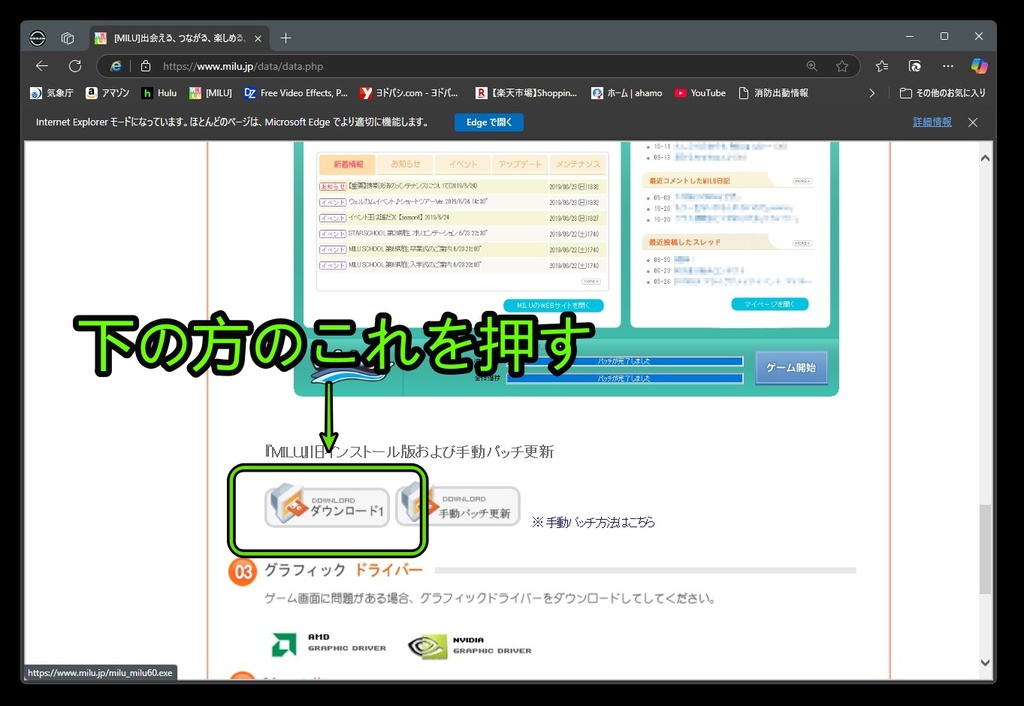
Task: Open the browser essentials icon
Action: (914, 66)
